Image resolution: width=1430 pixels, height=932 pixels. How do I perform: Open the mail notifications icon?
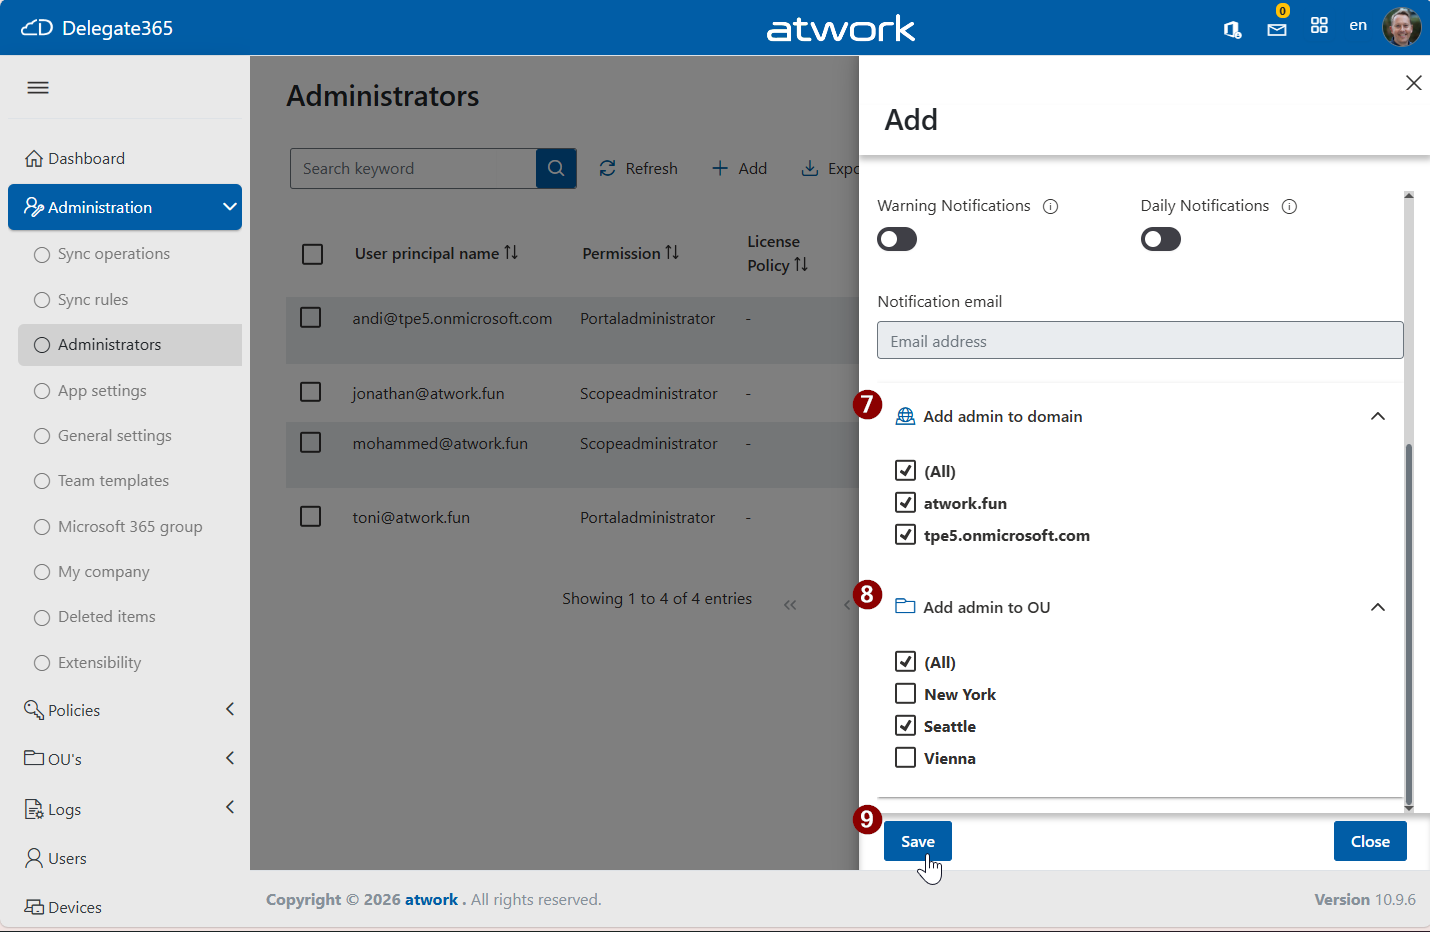1277,29
